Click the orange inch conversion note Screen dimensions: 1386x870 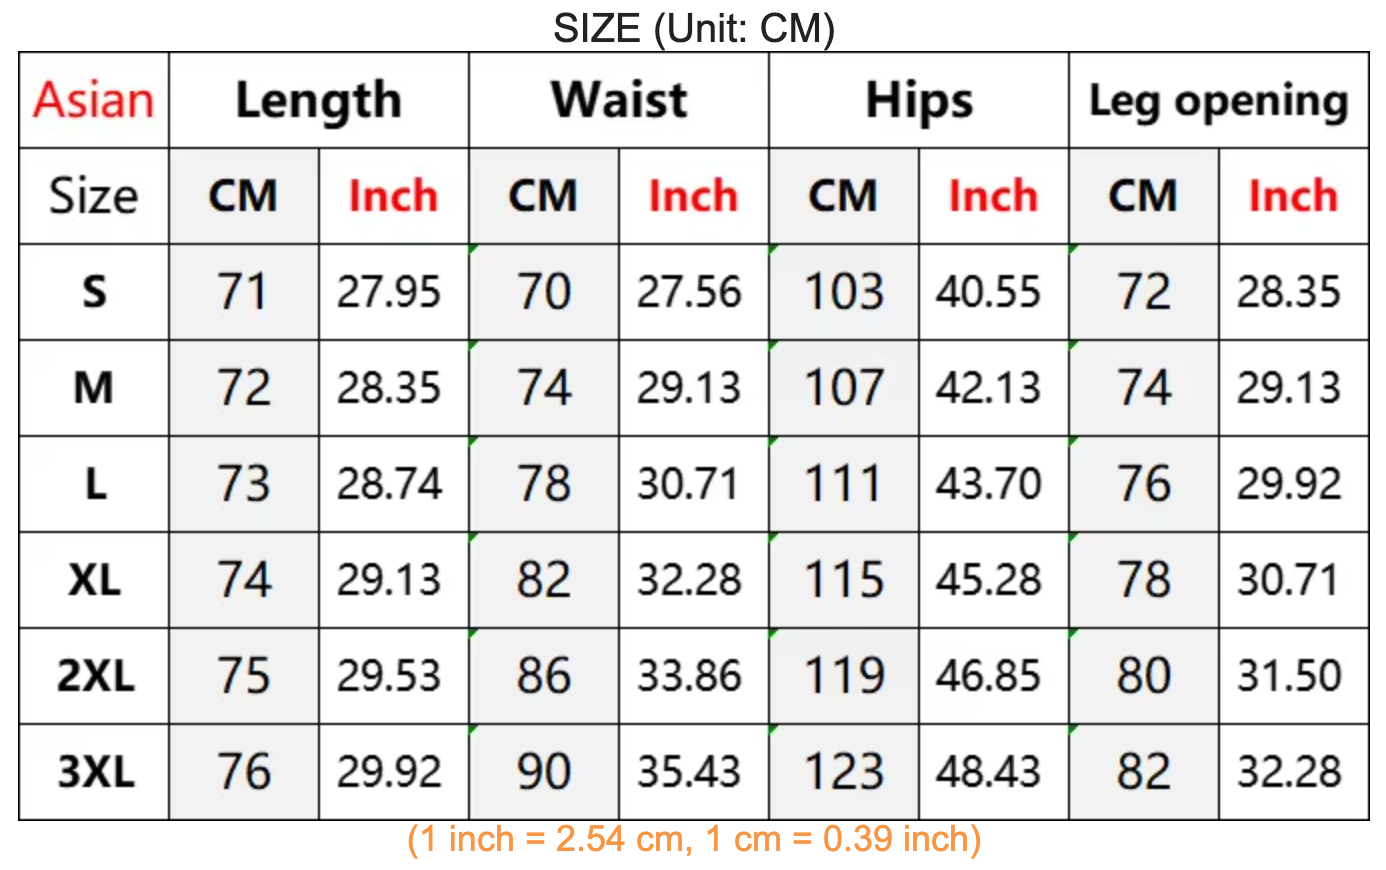click(693, 839)
